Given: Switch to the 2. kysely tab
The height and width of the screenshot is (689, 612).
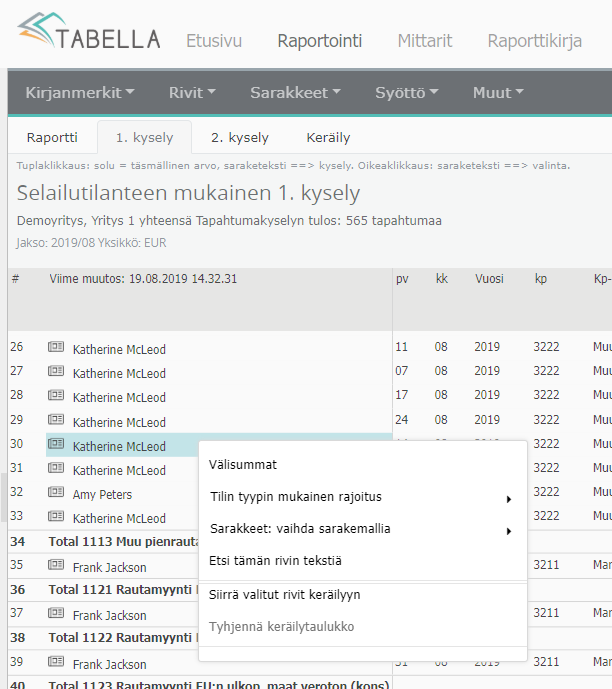Looking at the screenshot, I should pyautogui.click(x=240, y=138).
